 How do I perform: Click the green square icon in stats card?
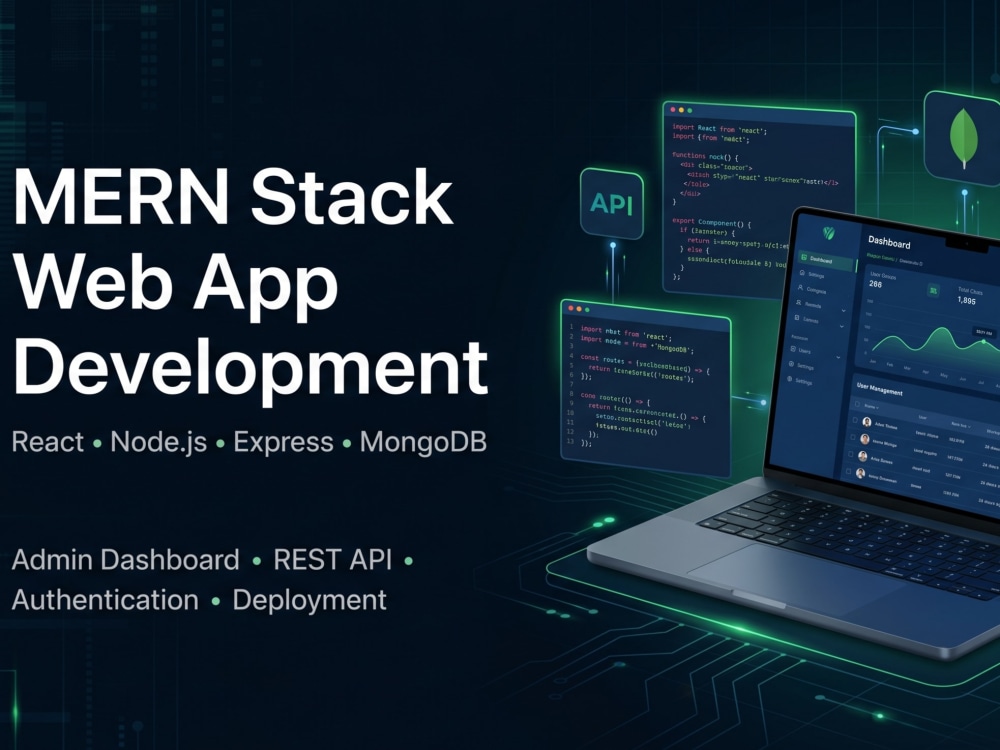933,291
